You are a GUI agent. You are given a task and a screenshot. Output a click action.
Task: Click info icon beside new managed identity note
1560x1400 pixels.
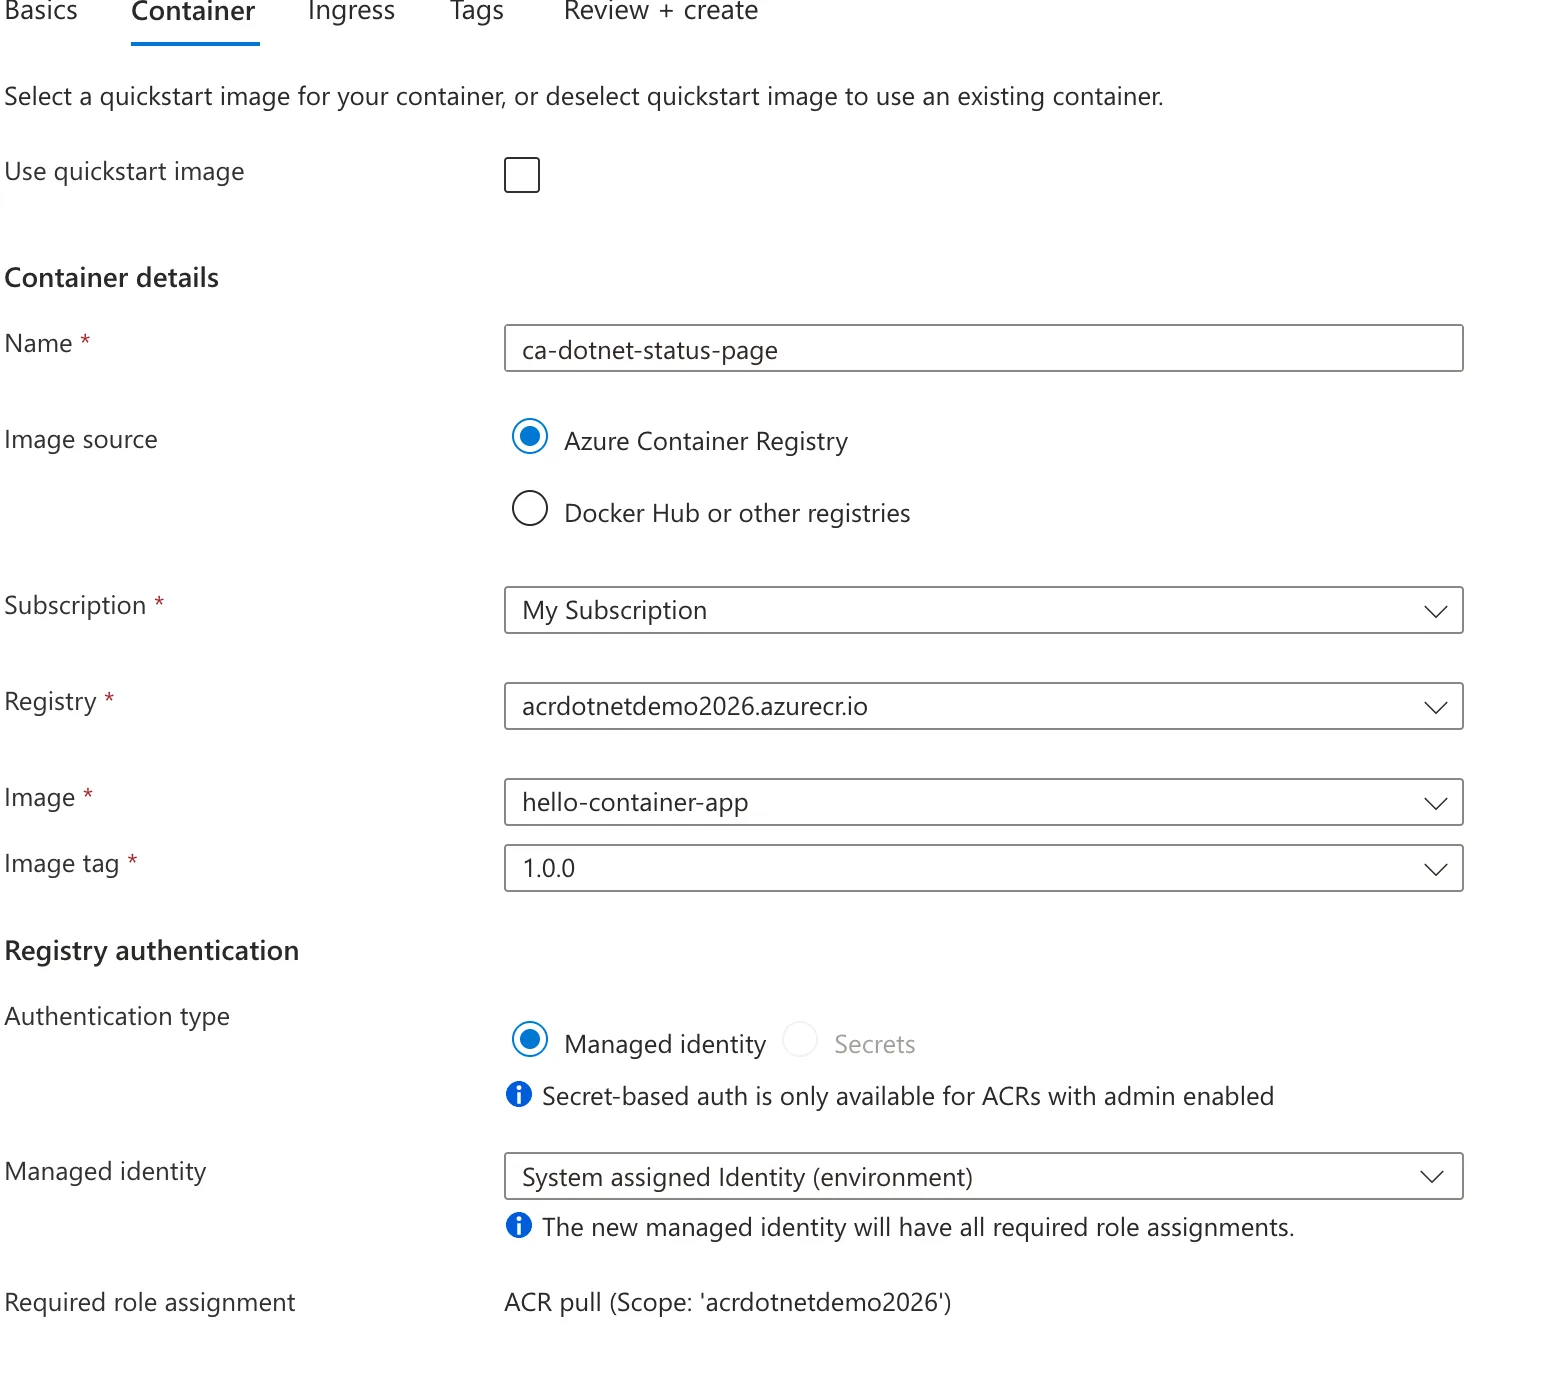519,1226
